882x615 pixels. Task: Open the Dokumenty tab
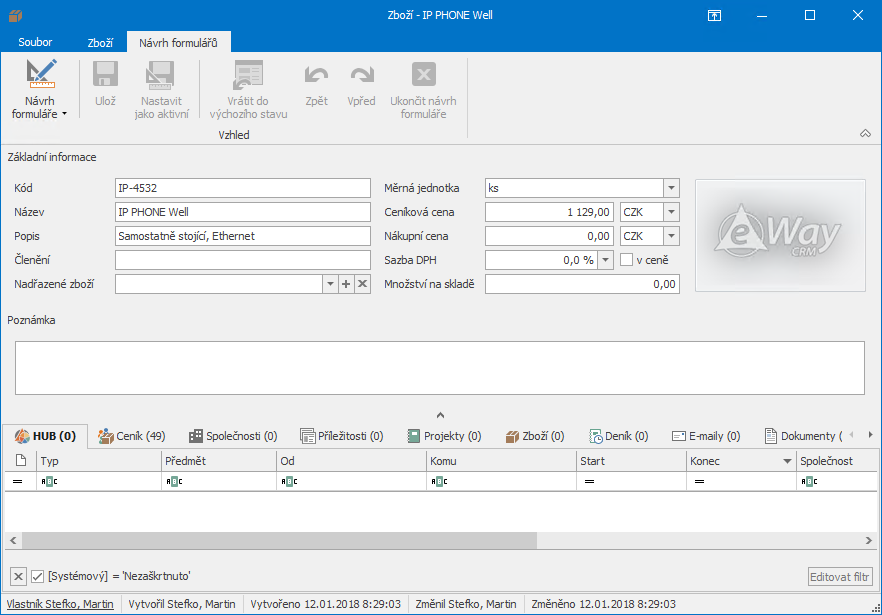coord(804,436)
